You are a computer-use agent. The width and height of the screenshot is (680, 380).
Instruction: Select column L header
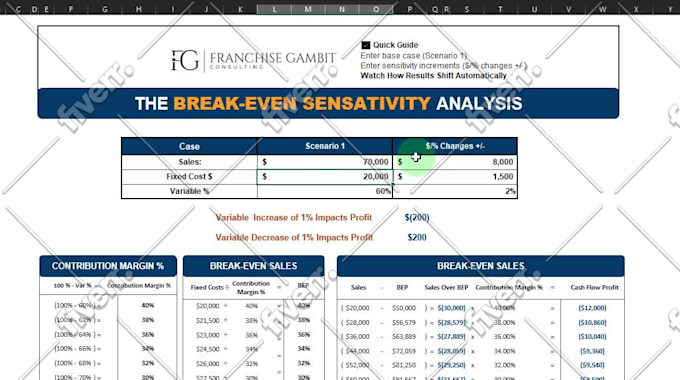[274, 9]
